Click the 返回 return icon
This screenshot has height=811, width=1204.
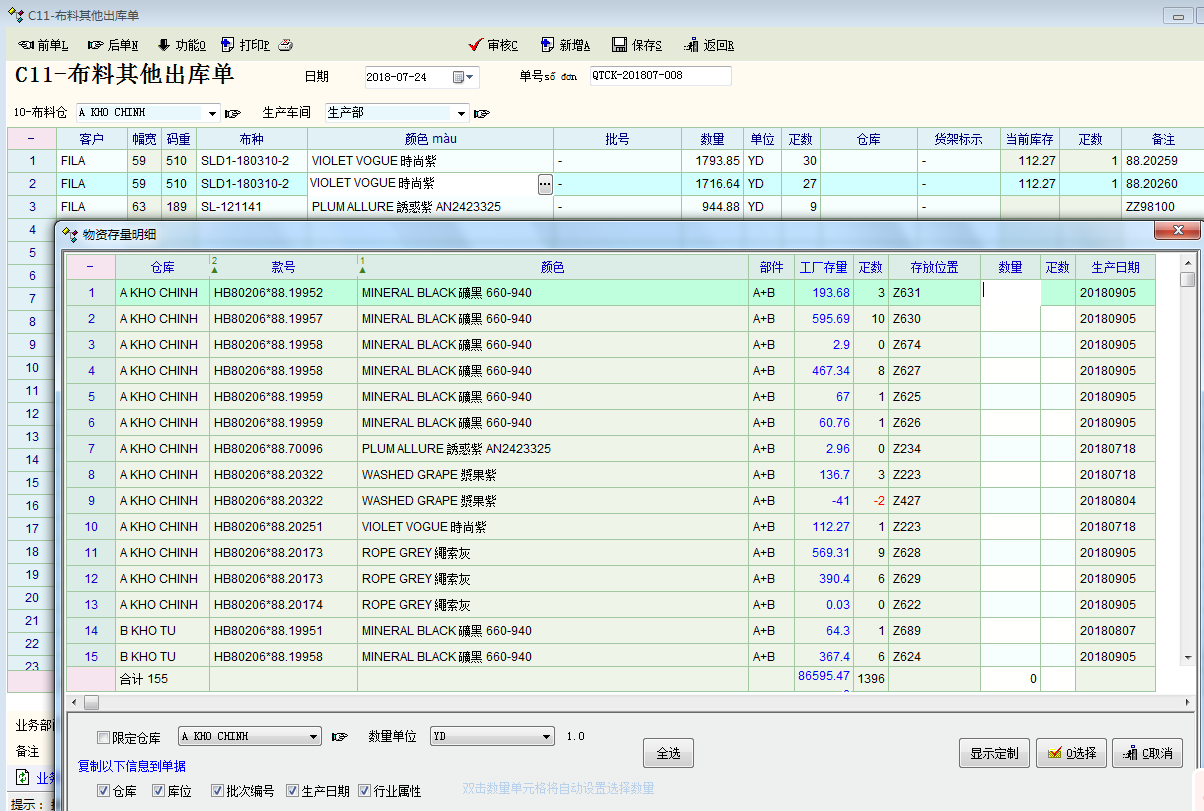coord(692,45)
